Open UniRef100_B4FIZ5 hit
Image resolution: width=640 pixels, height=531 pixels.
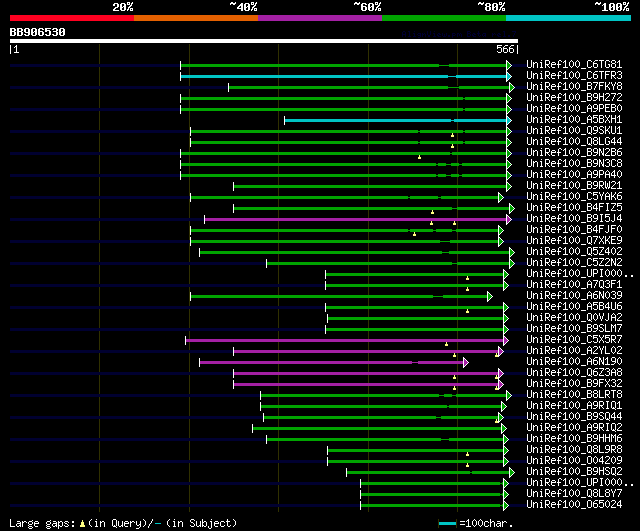point(574,208)
